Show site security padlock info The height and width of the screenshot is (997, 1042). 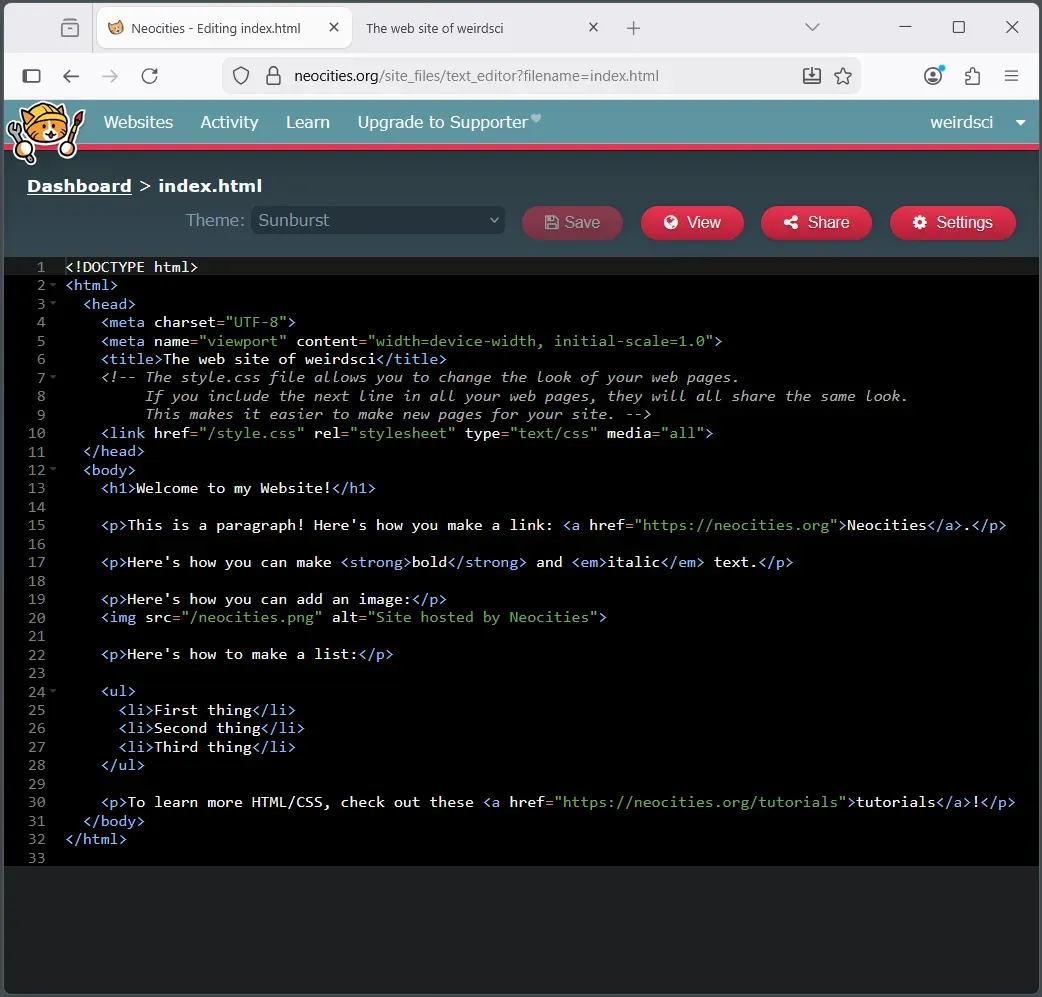coord(273,76)
